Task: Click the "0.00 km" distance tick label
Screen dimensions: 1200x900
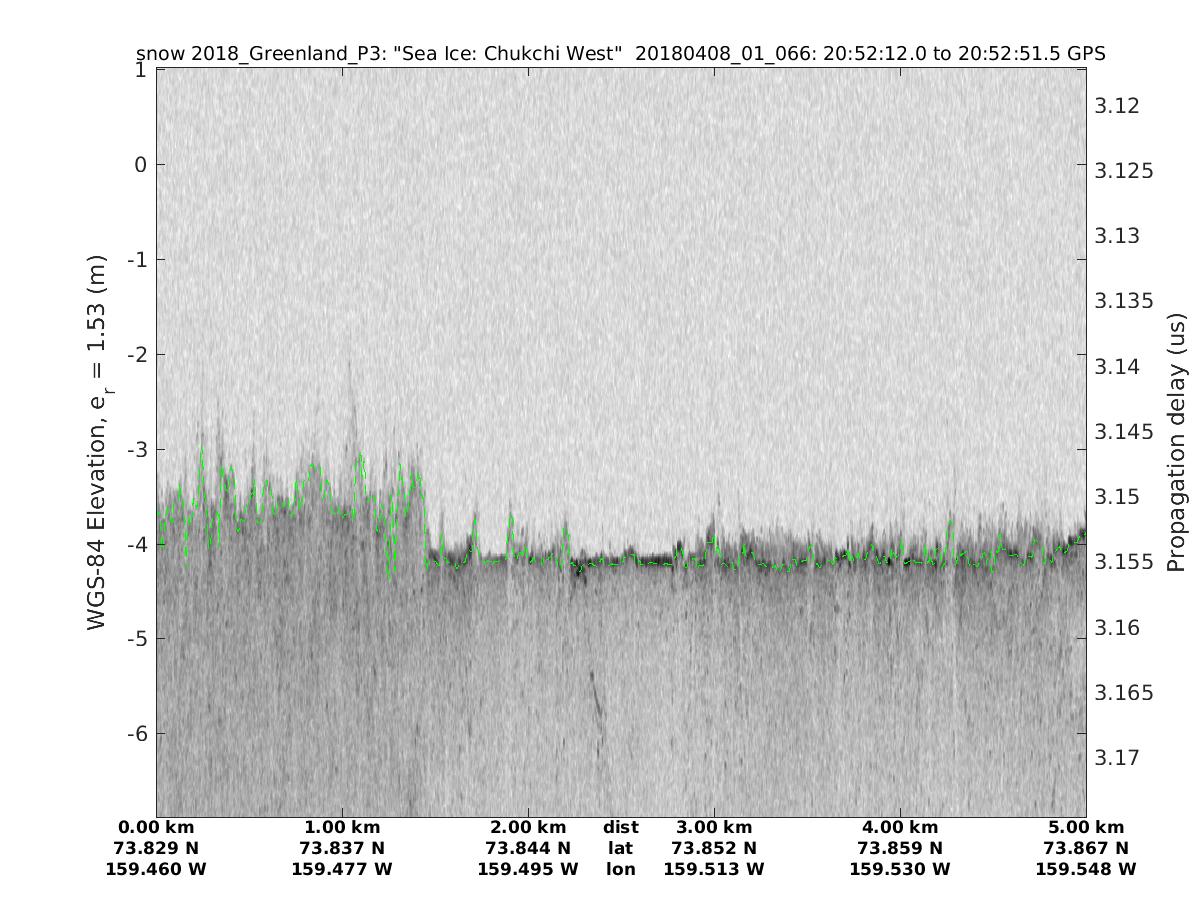Action: tap(156, 827)
